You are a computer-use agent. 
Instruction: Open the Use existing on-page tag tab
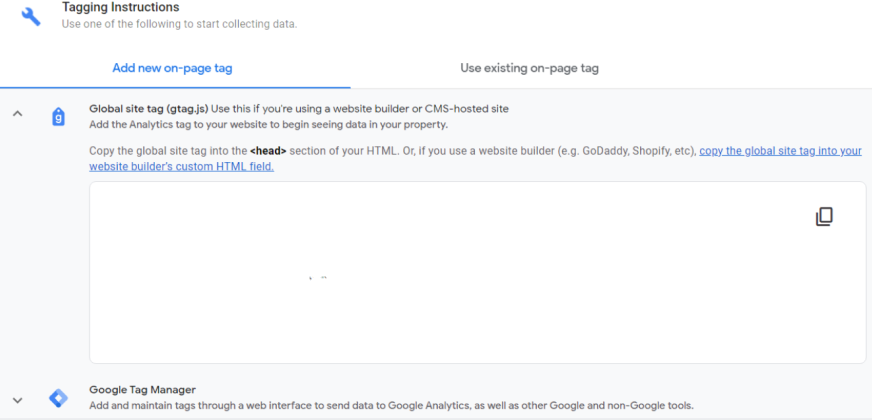coord(529,68)
